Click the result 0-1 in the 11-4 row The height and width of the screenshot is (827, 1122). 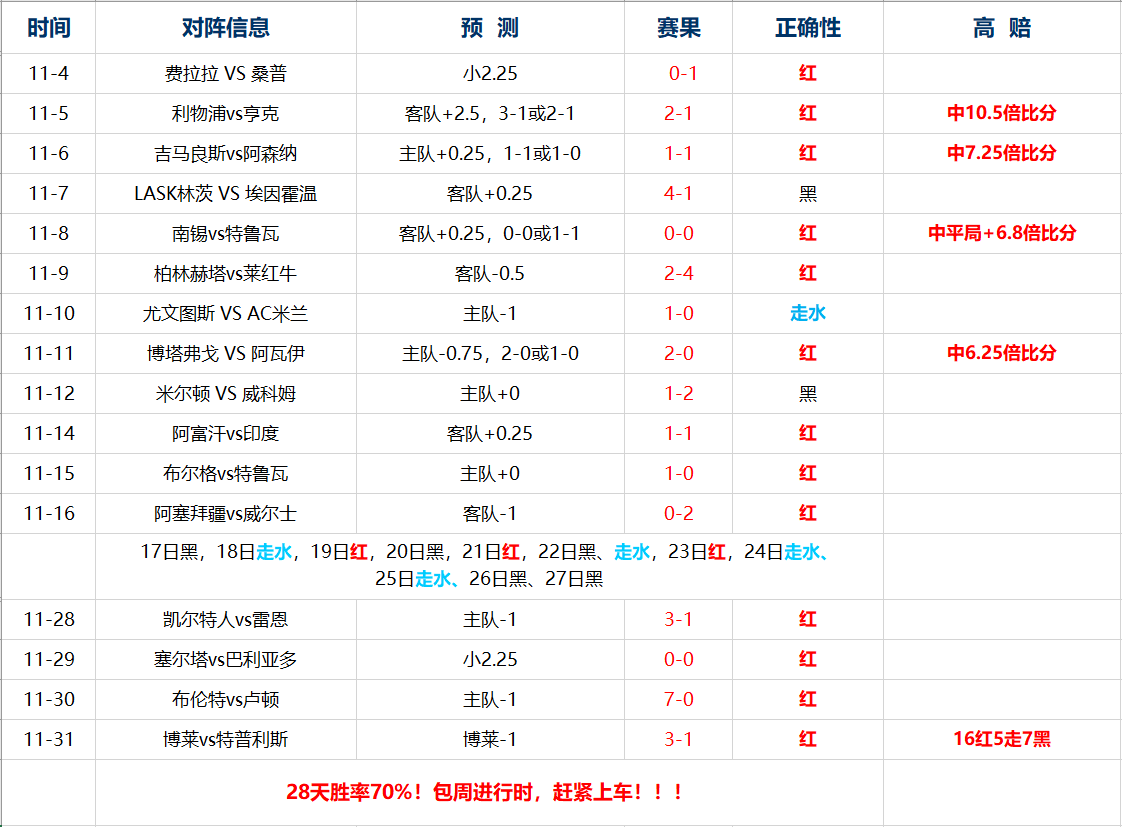[x=683, y=73]
